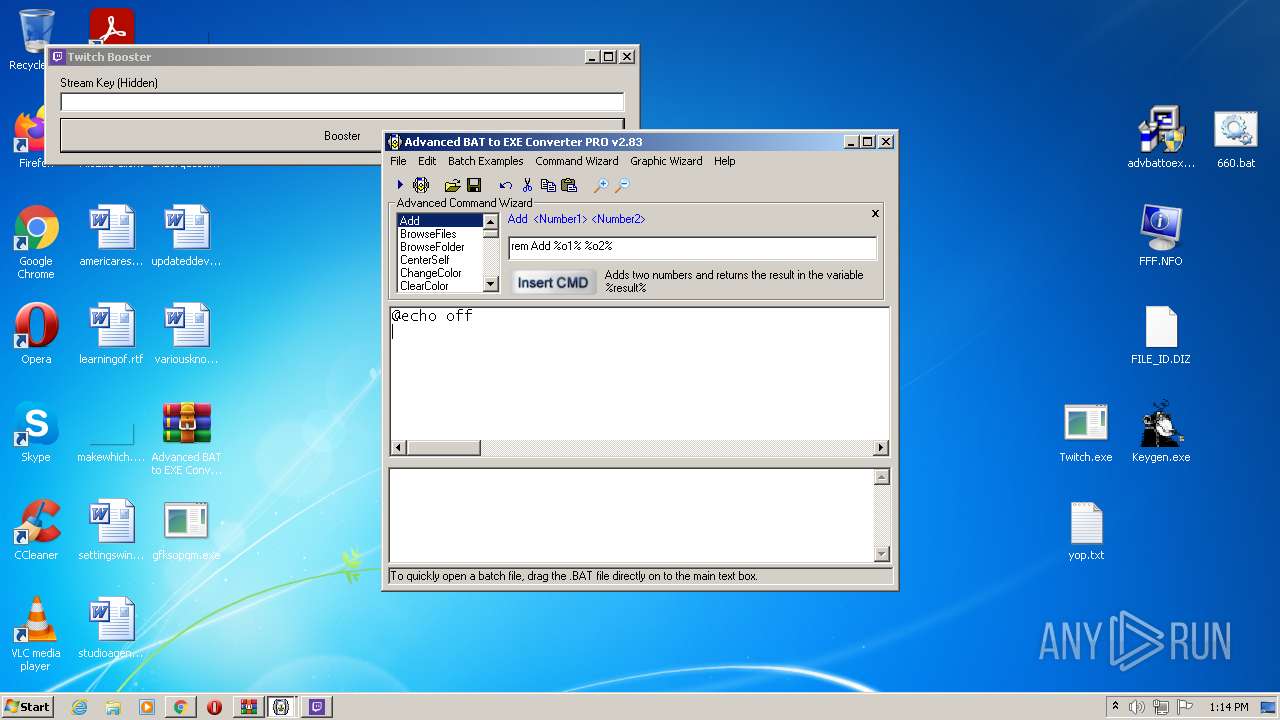Select the FFF.NFO desktop icon
Screen dimensions: 1280x720
tap(1161, 236)
